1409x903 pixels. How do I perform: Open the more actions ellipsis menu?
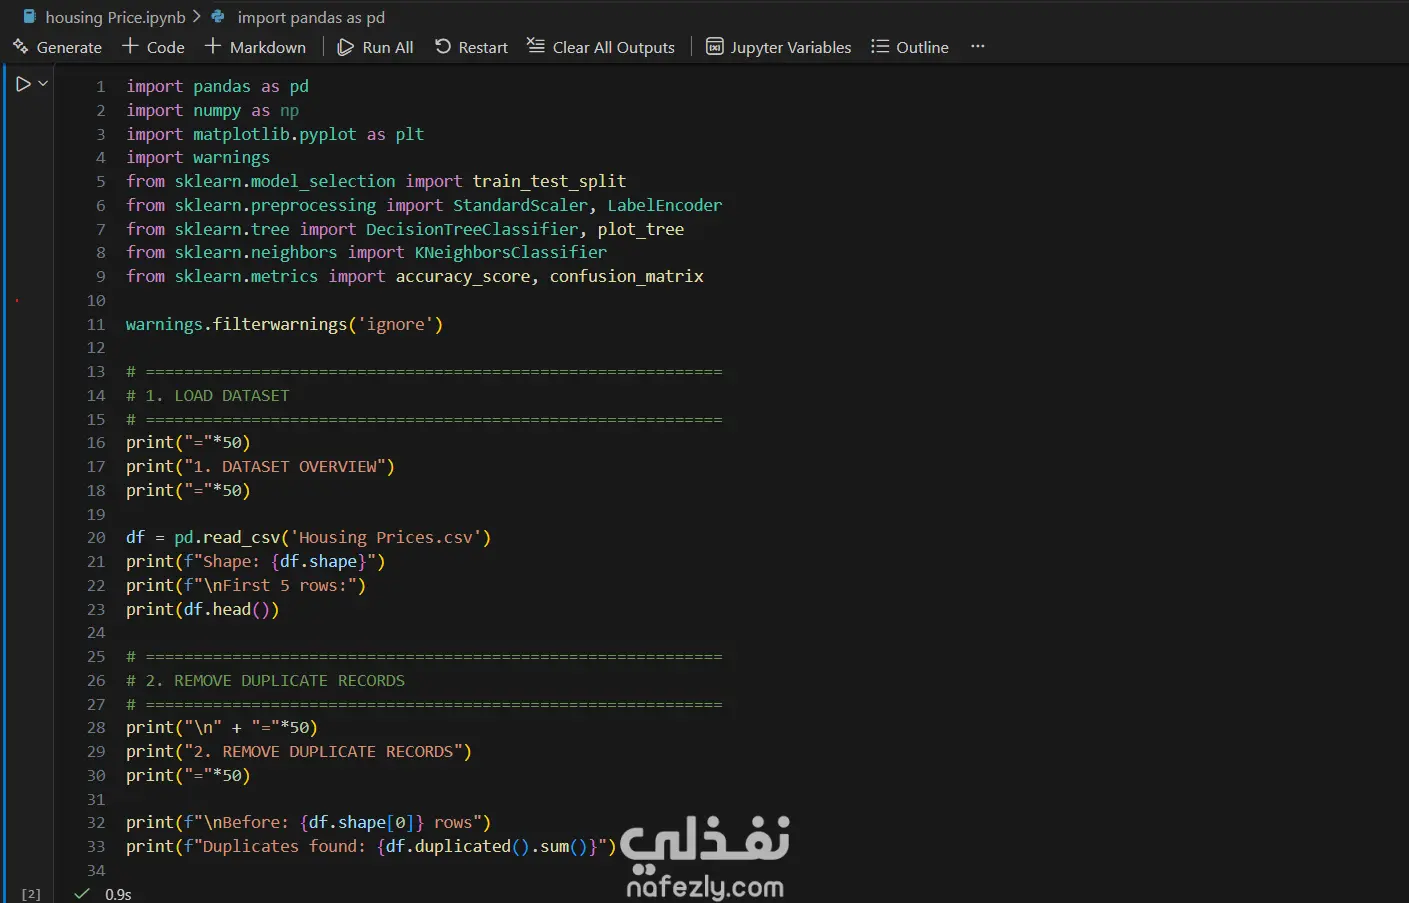point(978,47)
